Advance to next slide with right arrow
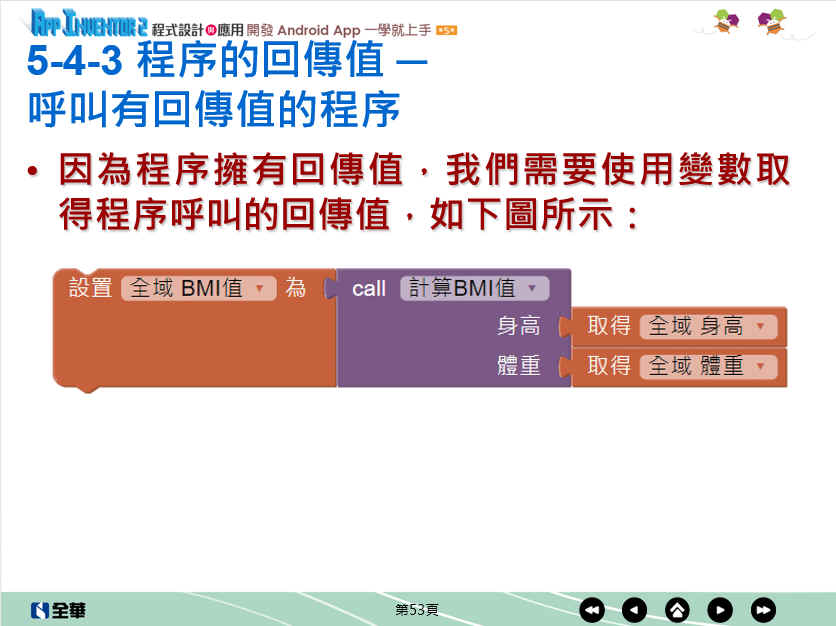This screenshot has width=836, height=626. (x=720, y=609)
